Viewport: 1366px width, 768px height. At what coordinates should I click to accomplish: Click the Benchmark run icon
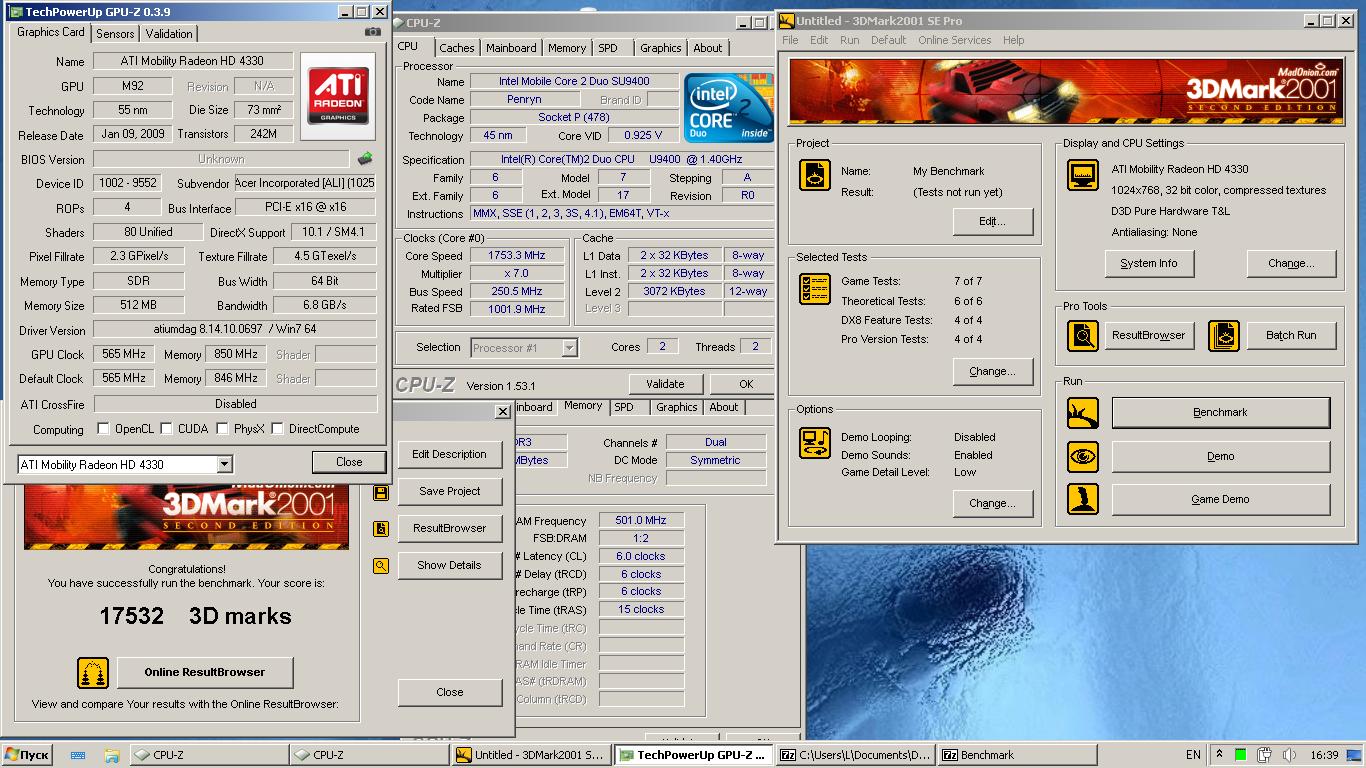pos(1083,413)
